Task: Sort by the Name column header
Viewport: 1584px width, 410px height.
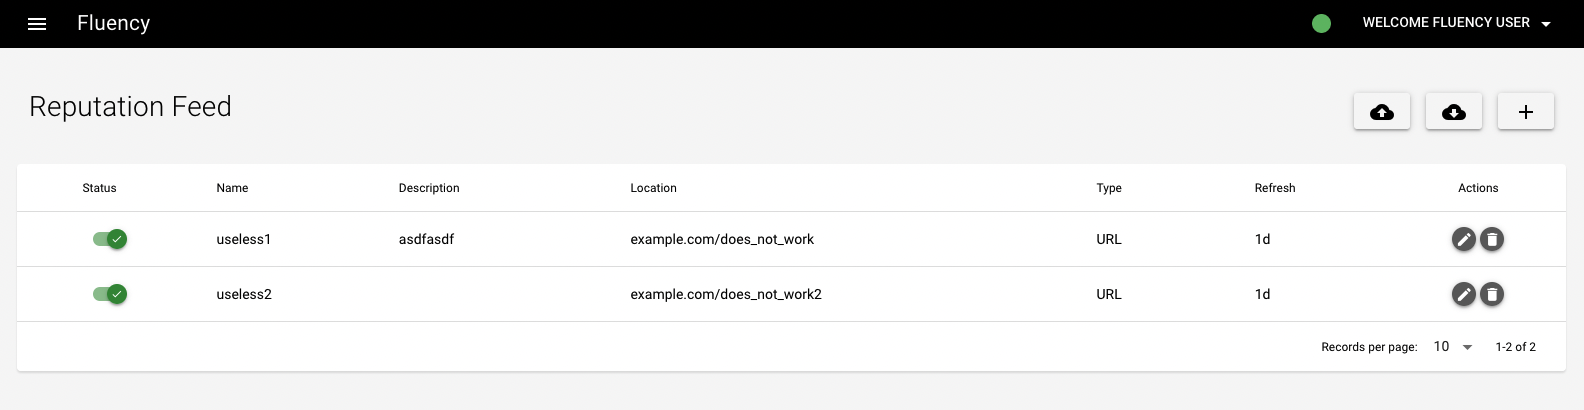Action: click(x=232, y=188)
